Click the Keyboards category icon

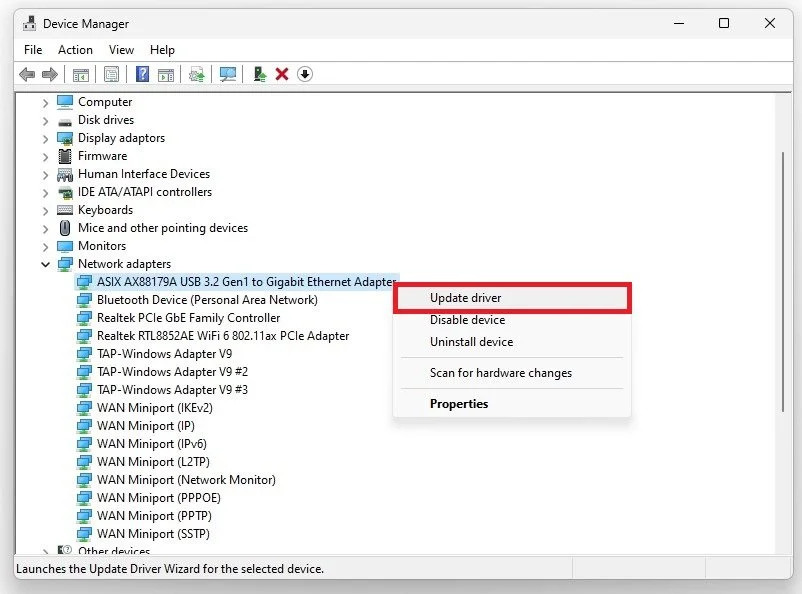(x=65, y=210)
